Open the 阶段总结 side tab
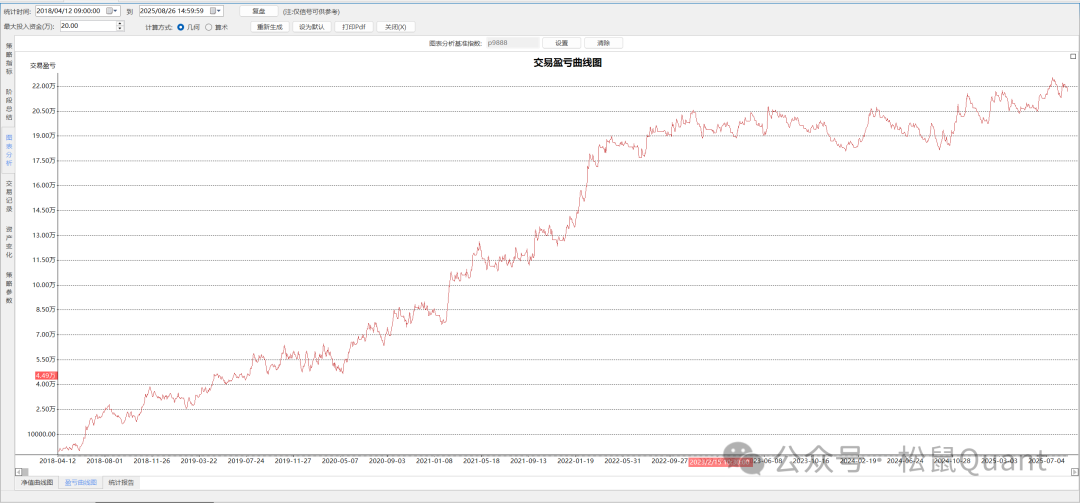 pyautogui.click(x=9, y=103)
